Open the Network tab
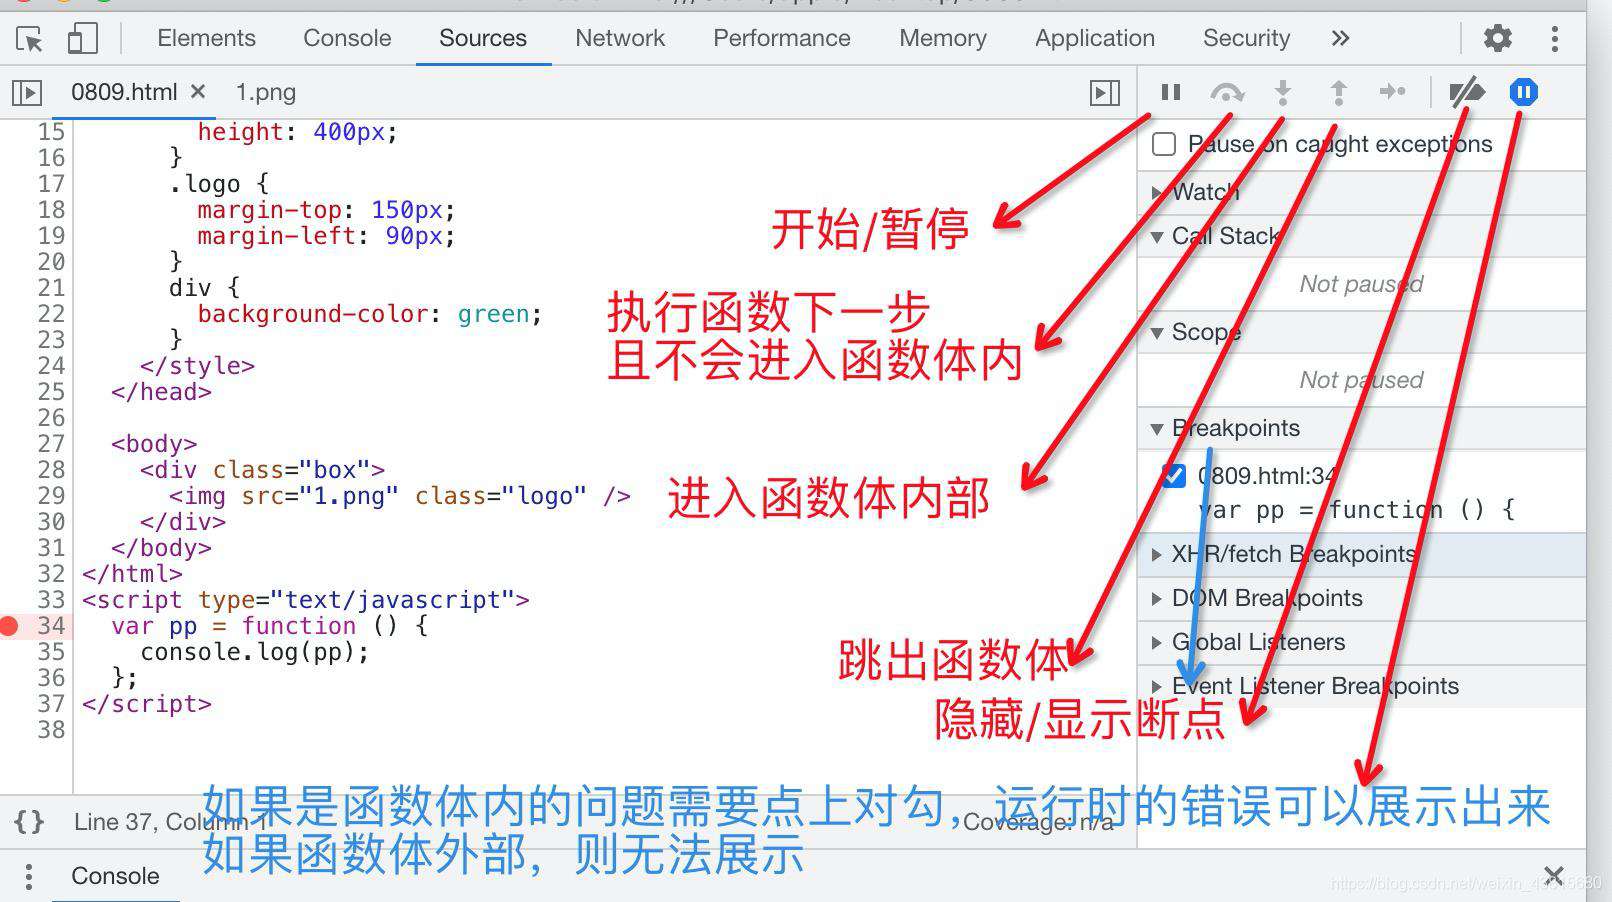Screen dimensions: 1612x902 click(620, 38)
